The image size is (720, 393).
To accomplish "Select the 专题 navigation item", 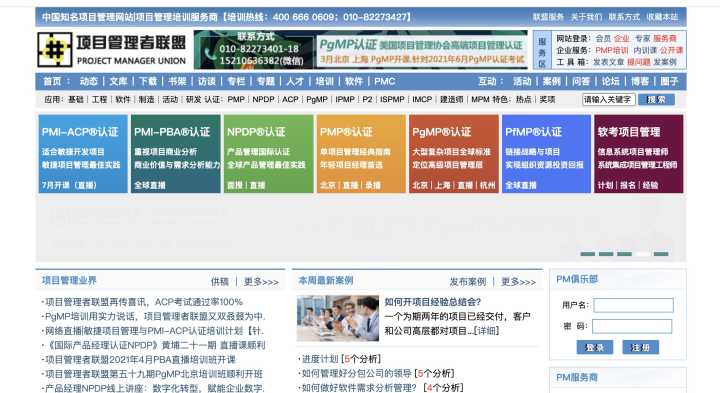I will (265, 81).
